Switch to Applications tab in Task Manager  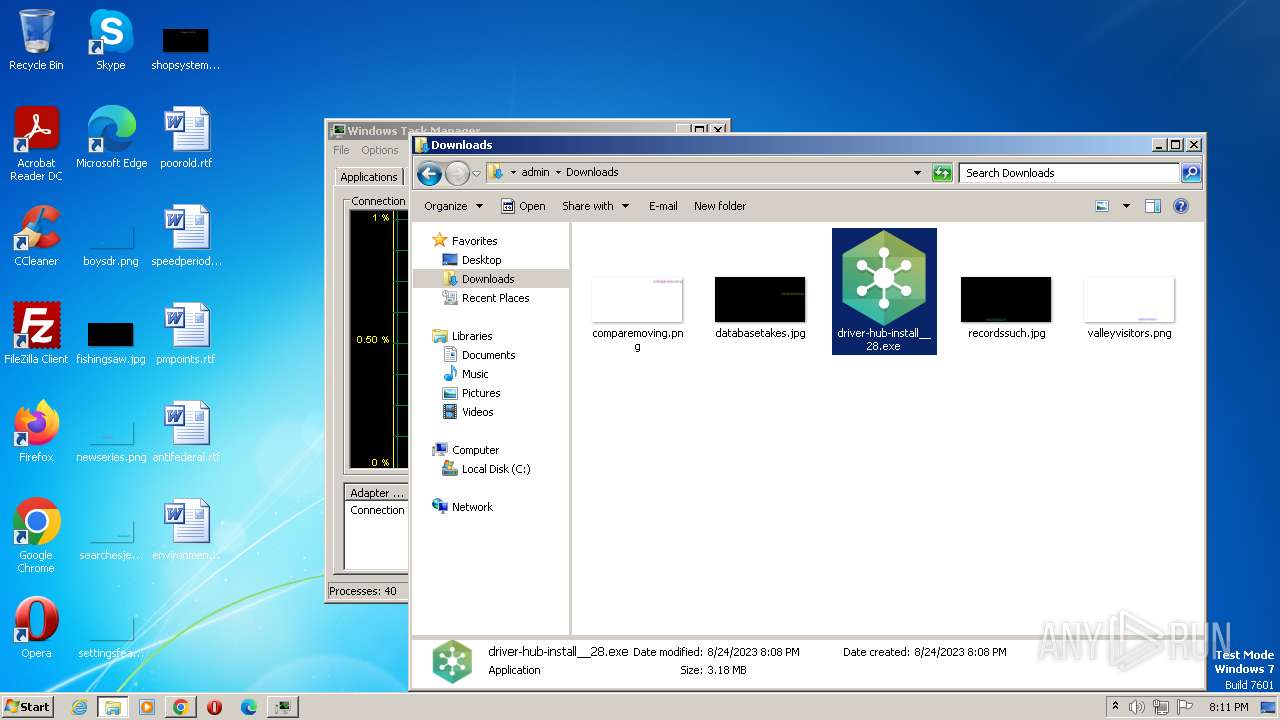369,177
